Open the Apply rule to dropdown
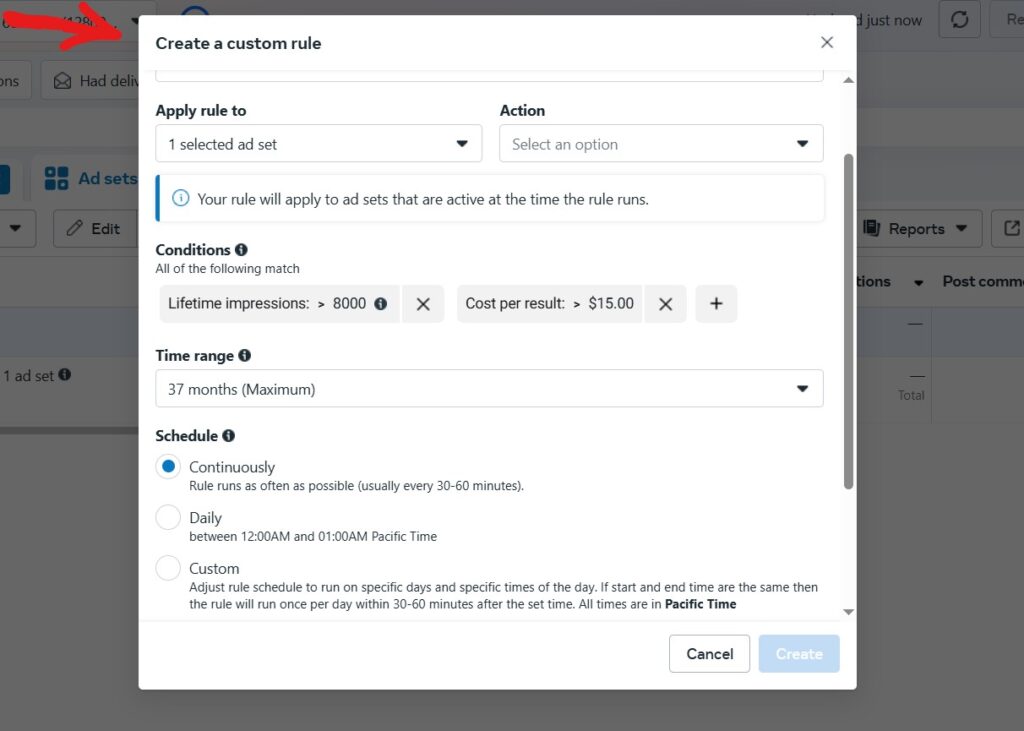The height and width of the screenshot is (731, 1024). (319, 144)
